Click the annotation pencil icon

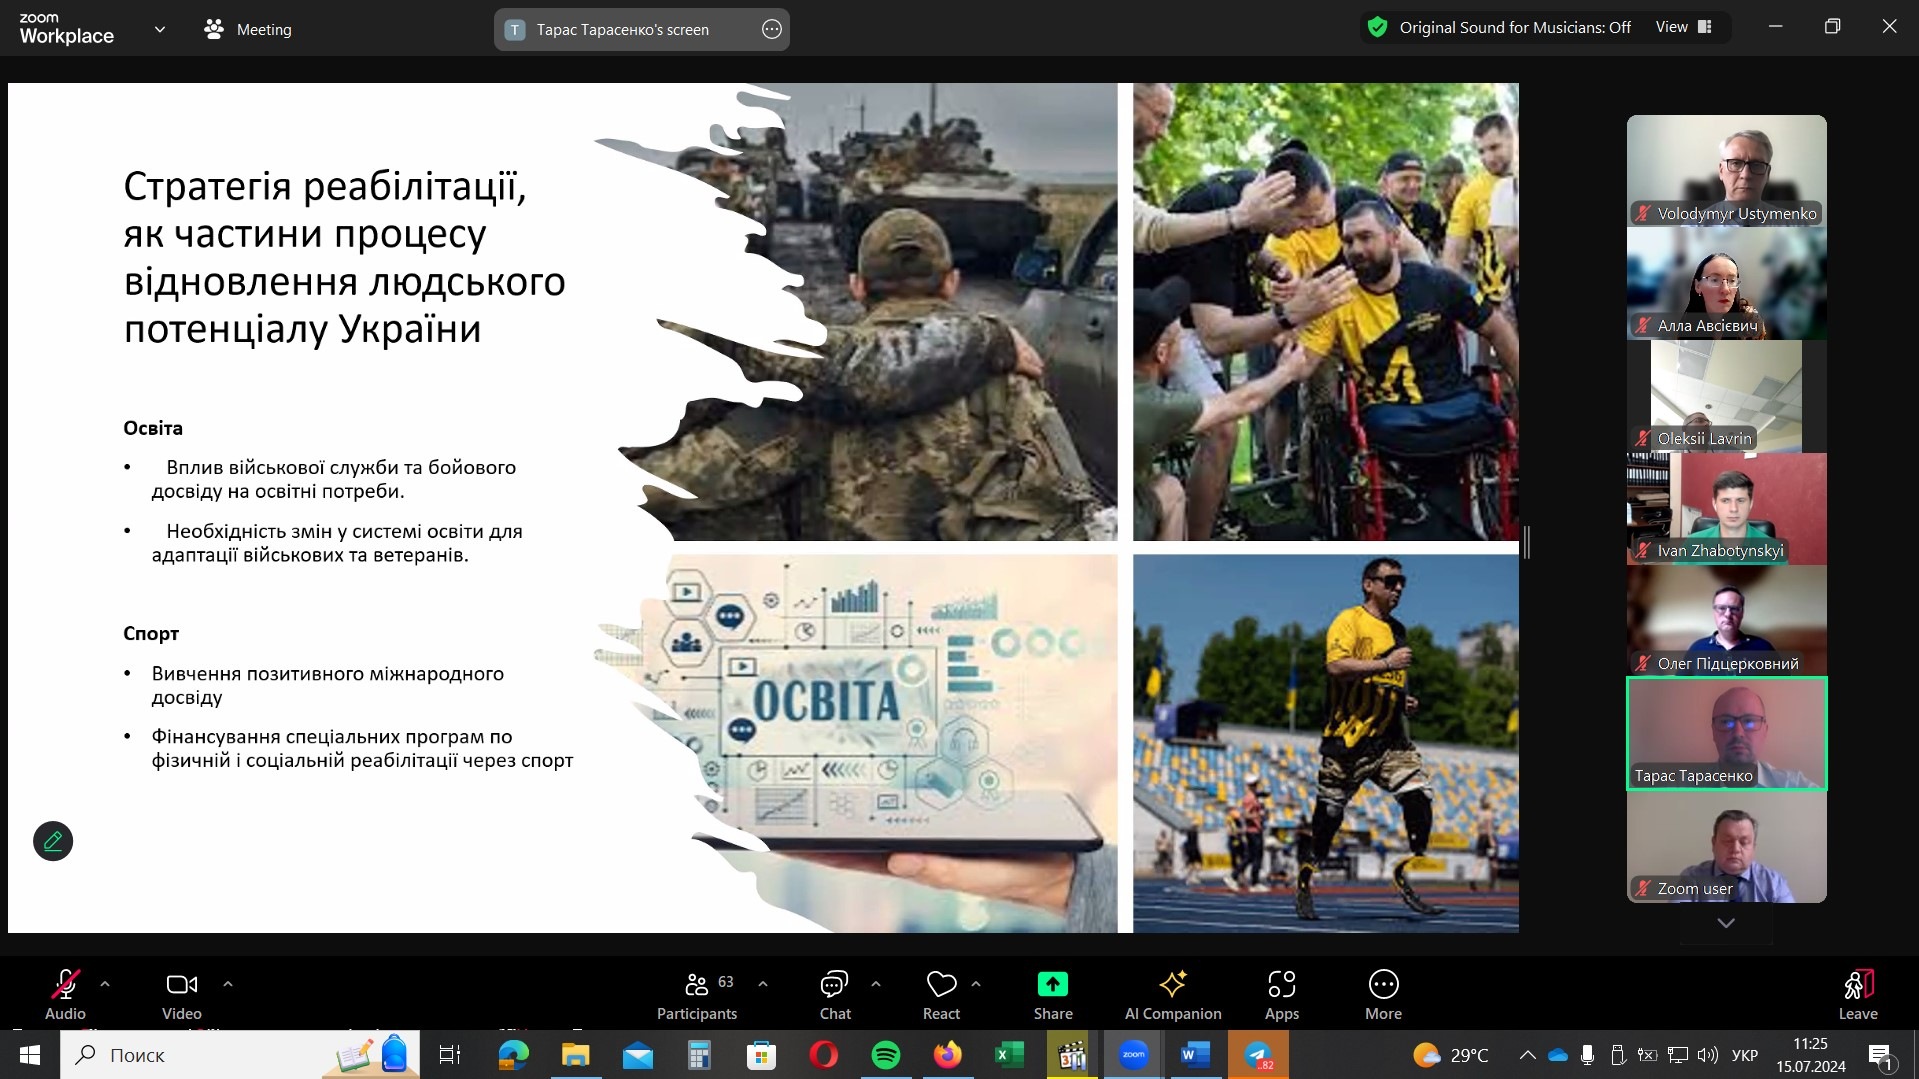(53, 841)
